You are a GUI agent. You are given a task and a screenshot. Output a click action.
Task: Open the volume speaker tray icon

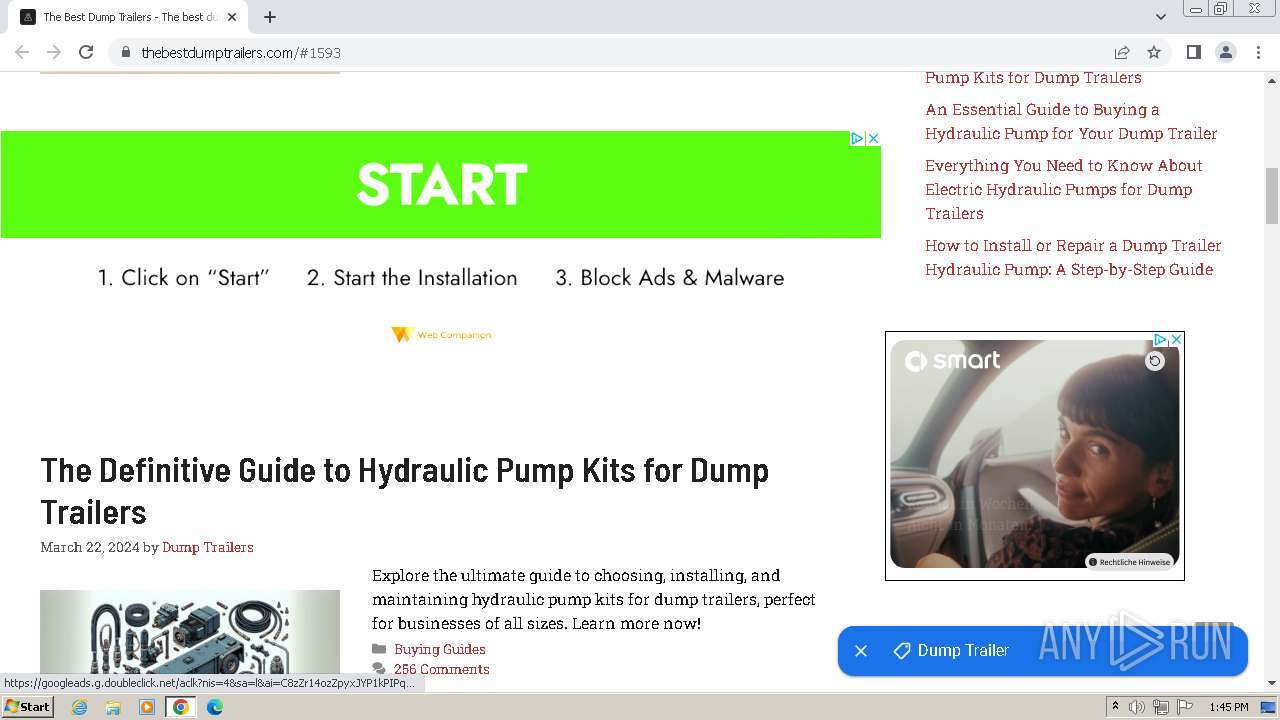(1137, 707)
